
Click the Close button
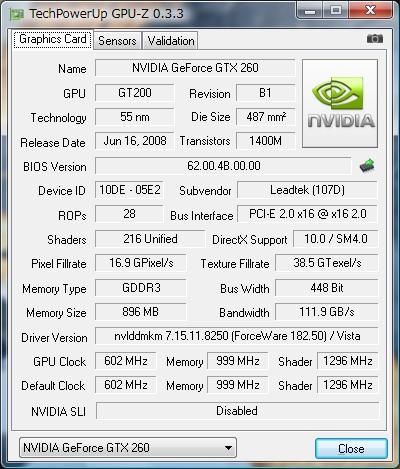click(x=351, y=449)
